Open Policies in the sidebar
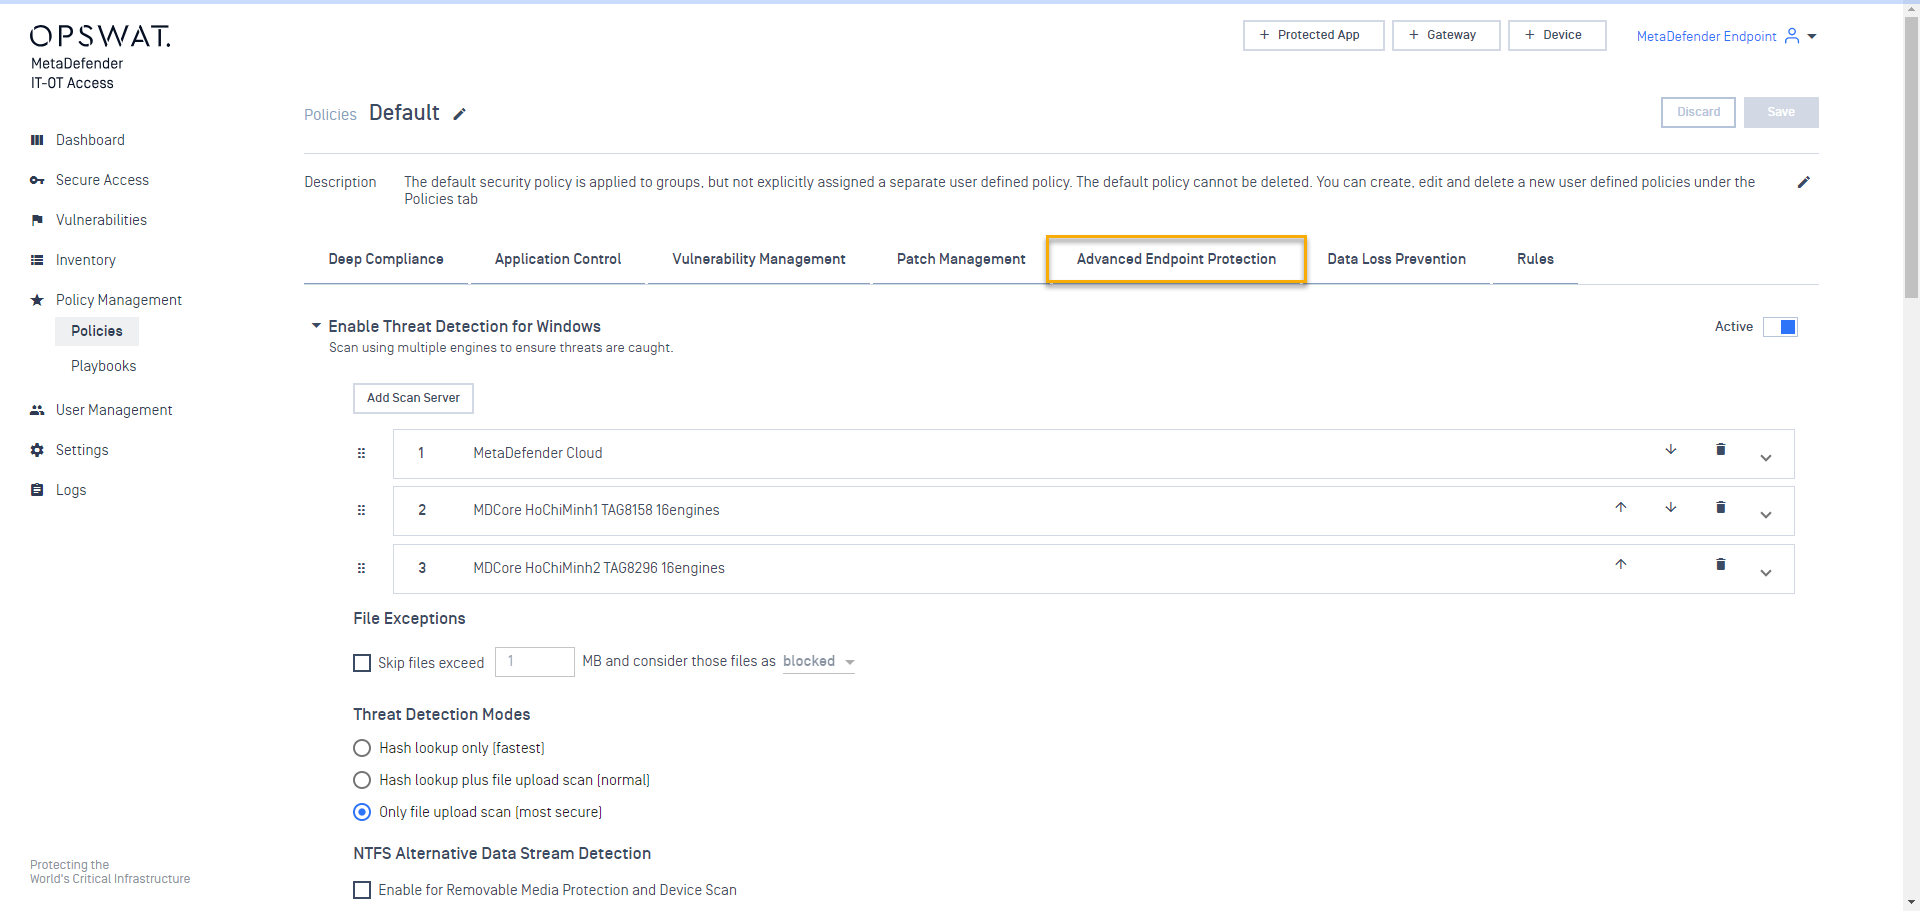1920x911 pixels. pyautogui.click(x=97, y=331)
